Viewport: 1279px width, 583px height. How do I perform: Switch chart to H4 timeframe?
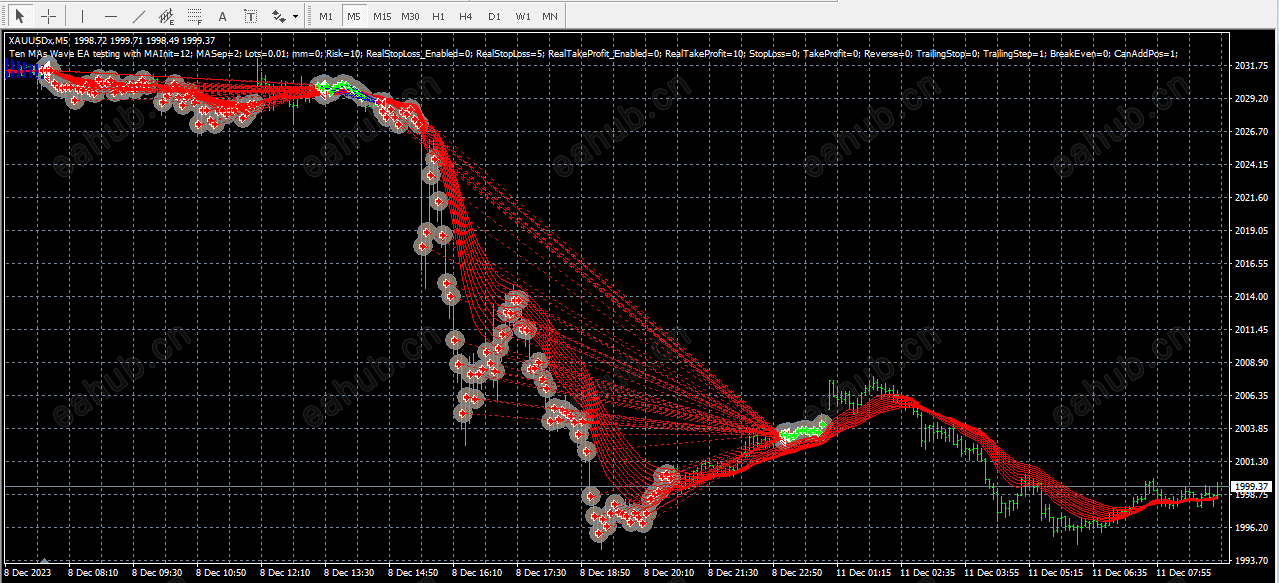(466, 17)
